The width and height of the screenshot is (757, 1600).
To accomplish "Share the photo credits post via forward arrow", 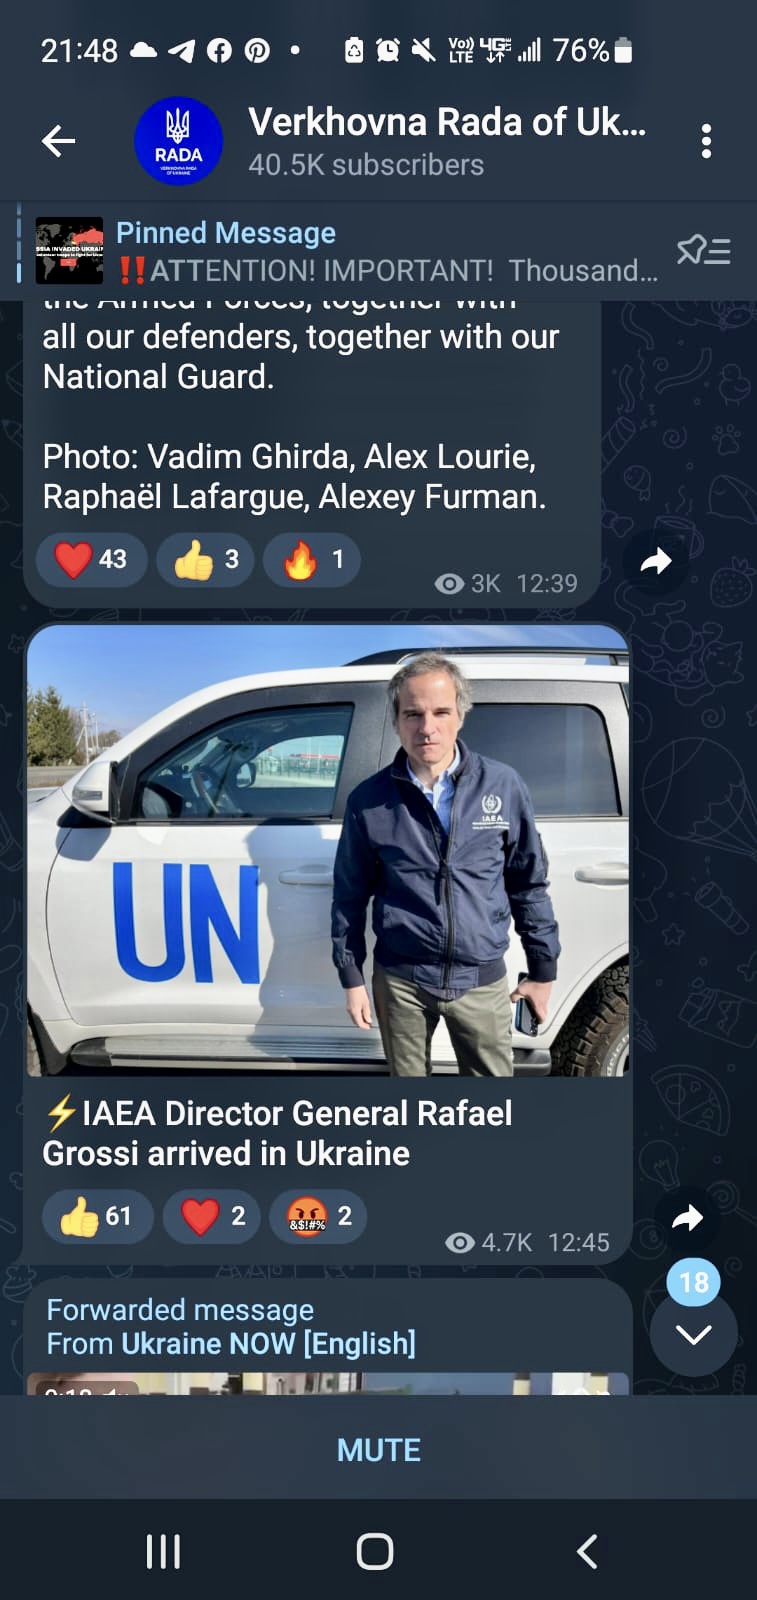I will (x=656, y=561).
